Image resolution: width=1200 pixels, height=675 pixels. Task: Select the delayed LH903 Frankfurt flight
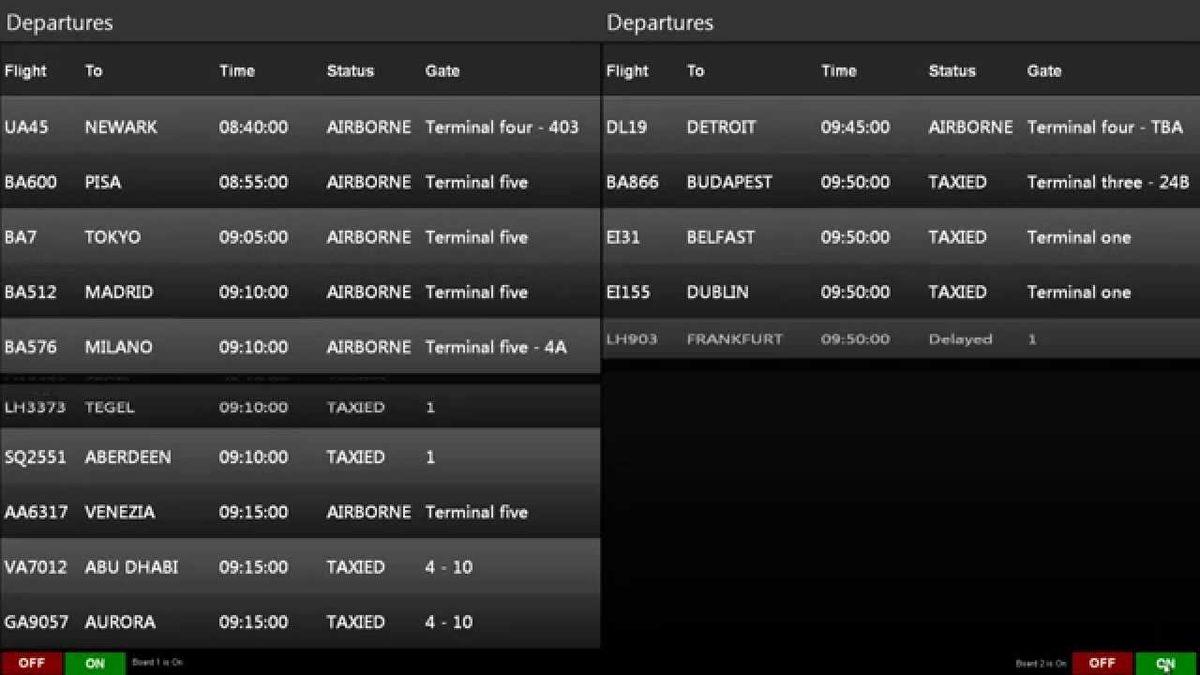(900, 339)
